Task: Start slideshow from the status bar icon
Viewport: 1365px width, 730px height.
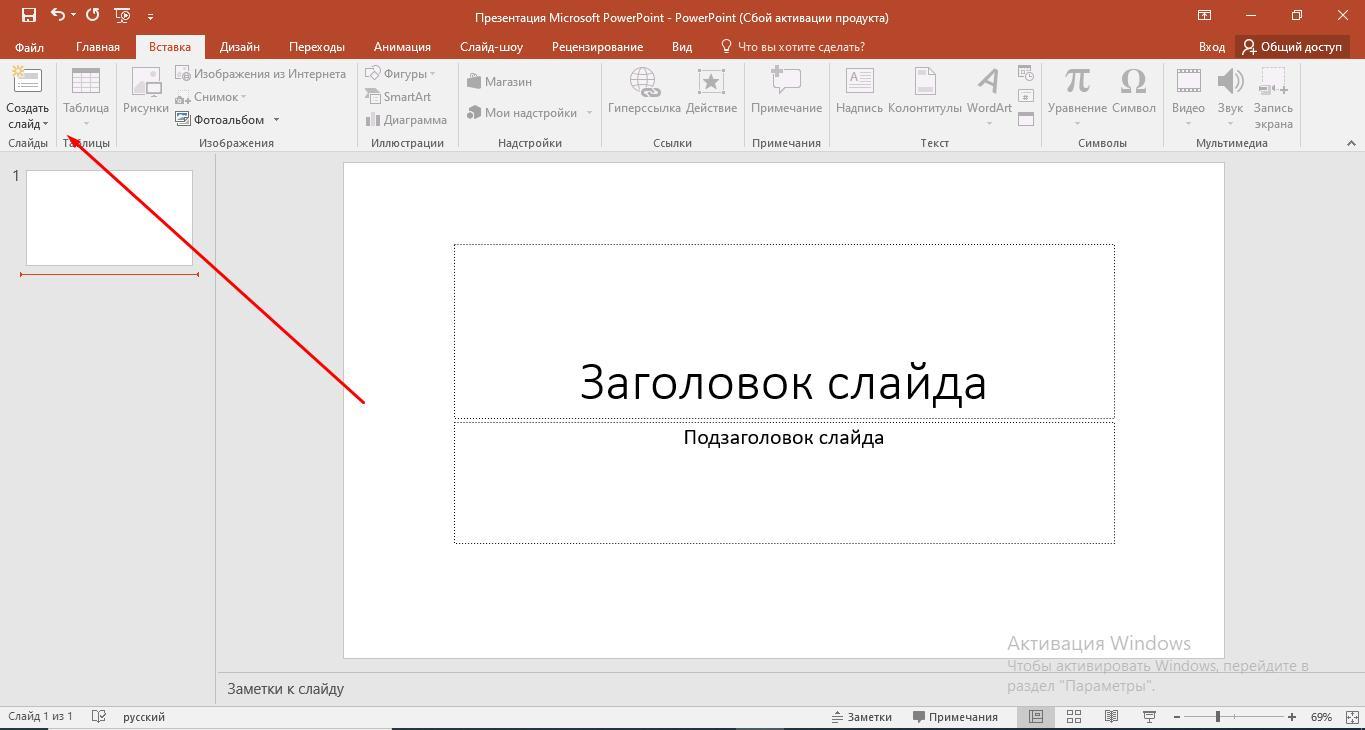Action: click(1149, 716)
